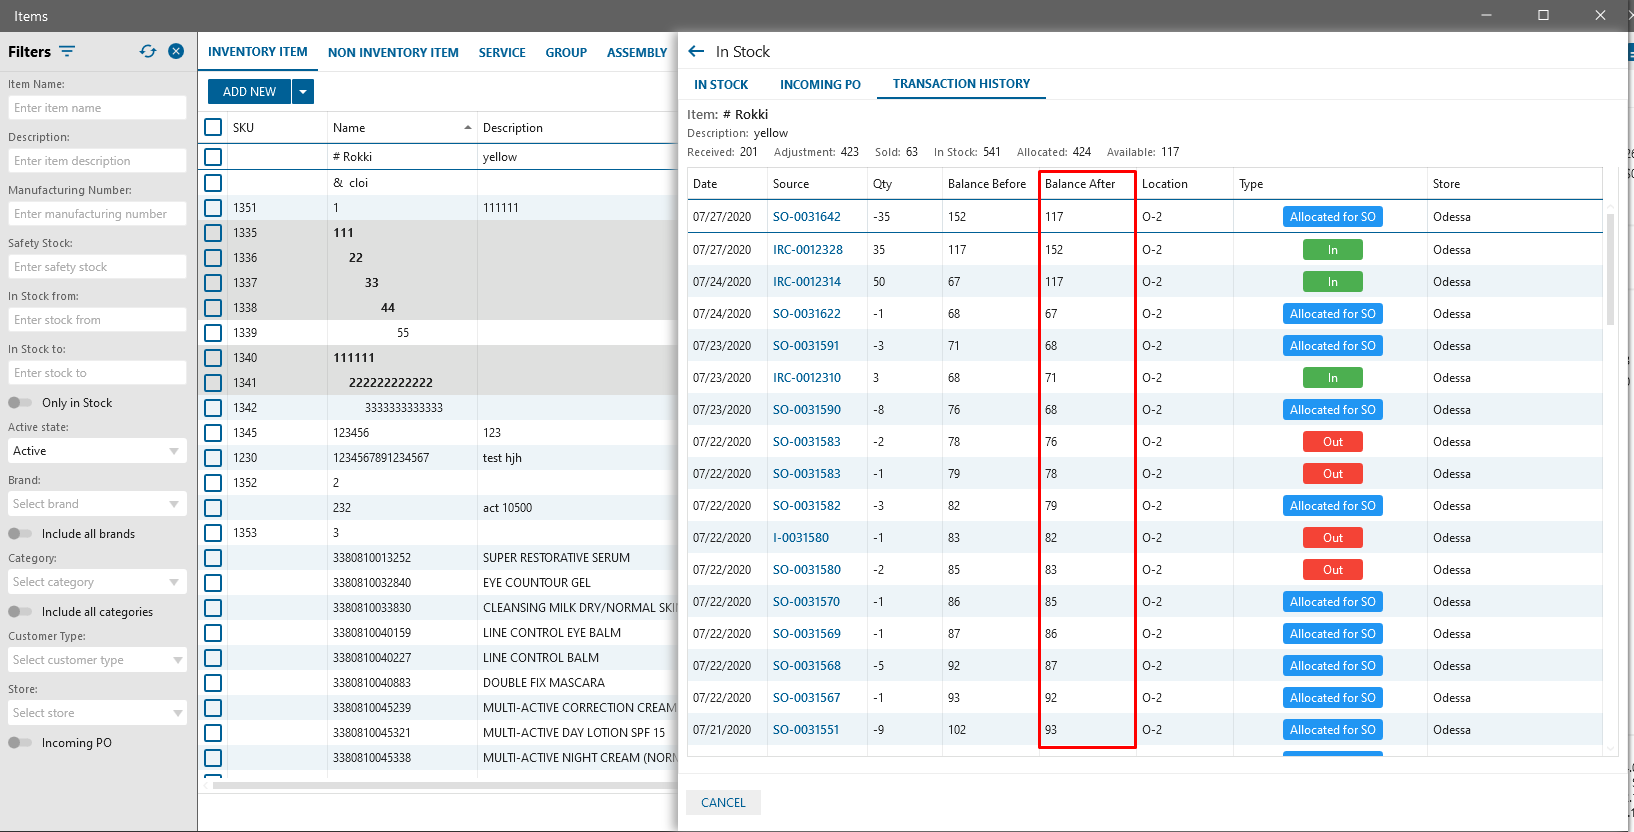This screenshot has width=1634, height=832.
Task: Toggle Include all brands switch
Action: click(20, 534)
